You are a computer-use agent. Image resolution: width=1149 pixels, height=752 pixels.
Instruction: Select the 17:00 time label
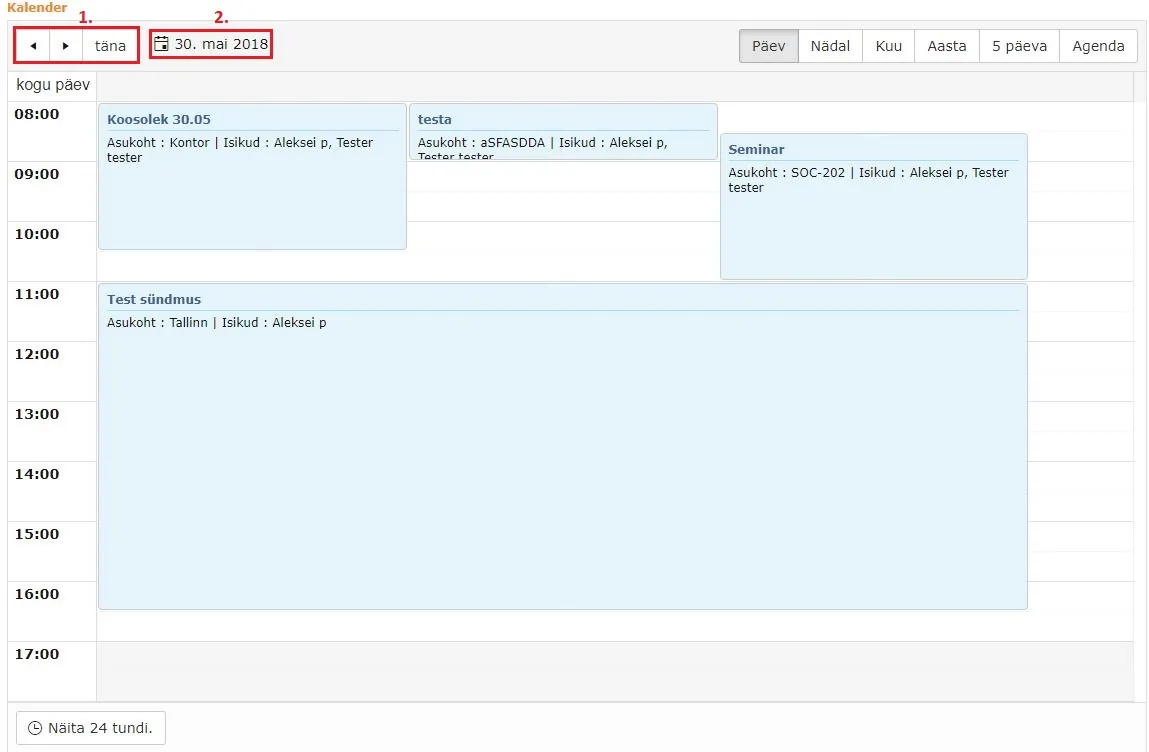[37, 655]
